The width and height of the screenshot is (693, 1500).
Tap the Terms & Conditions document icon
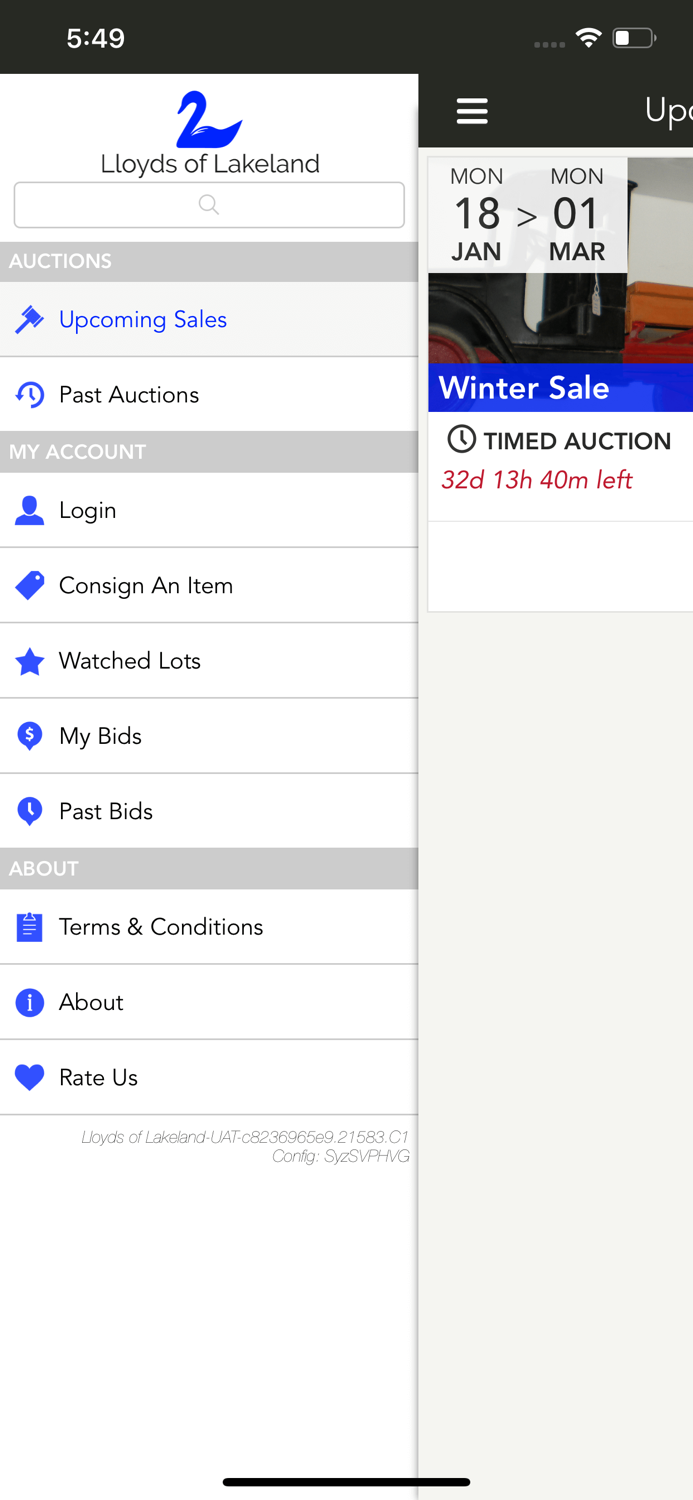coord(29,926)
